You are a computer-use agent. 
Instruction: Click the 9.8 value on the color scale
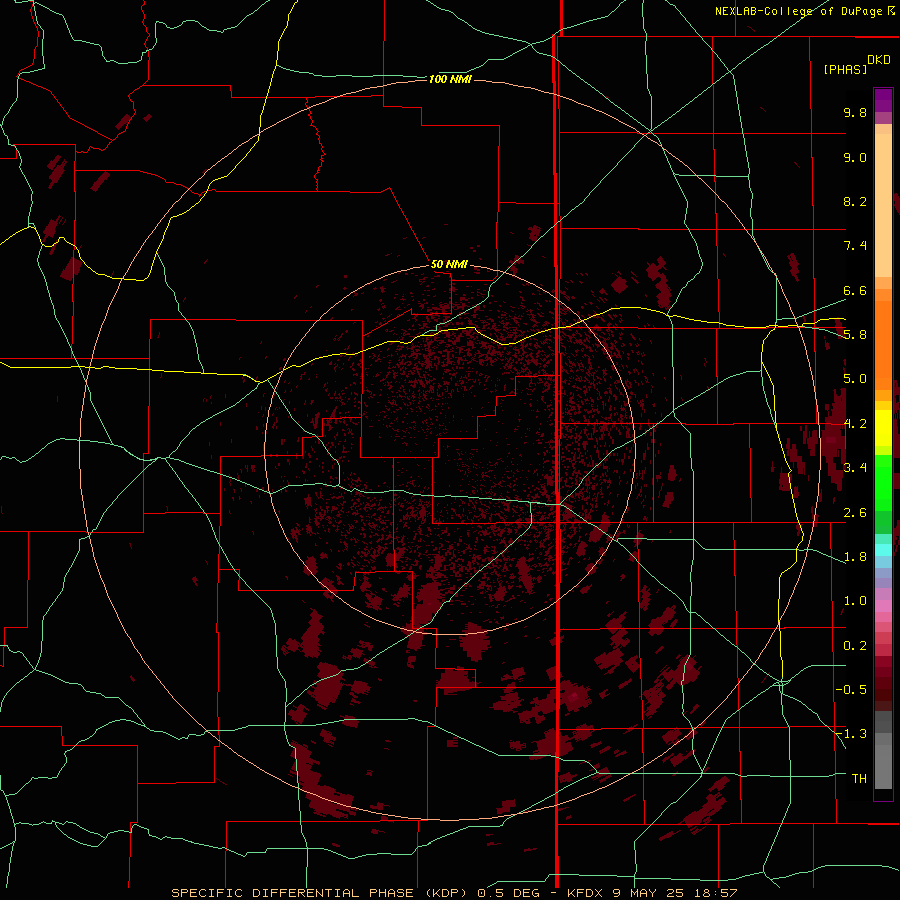855,112
